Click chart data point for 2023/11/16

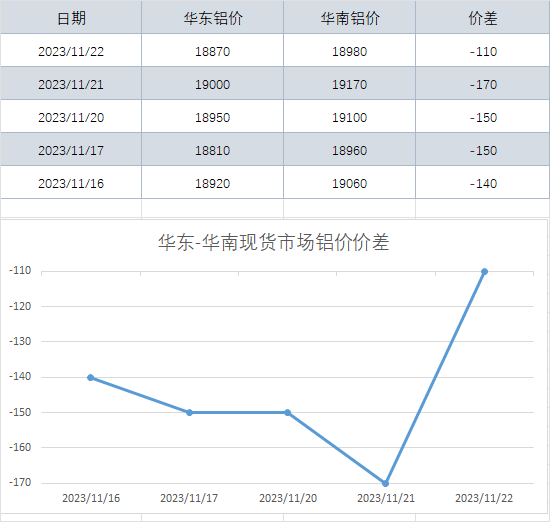click(x=90, y=377)
